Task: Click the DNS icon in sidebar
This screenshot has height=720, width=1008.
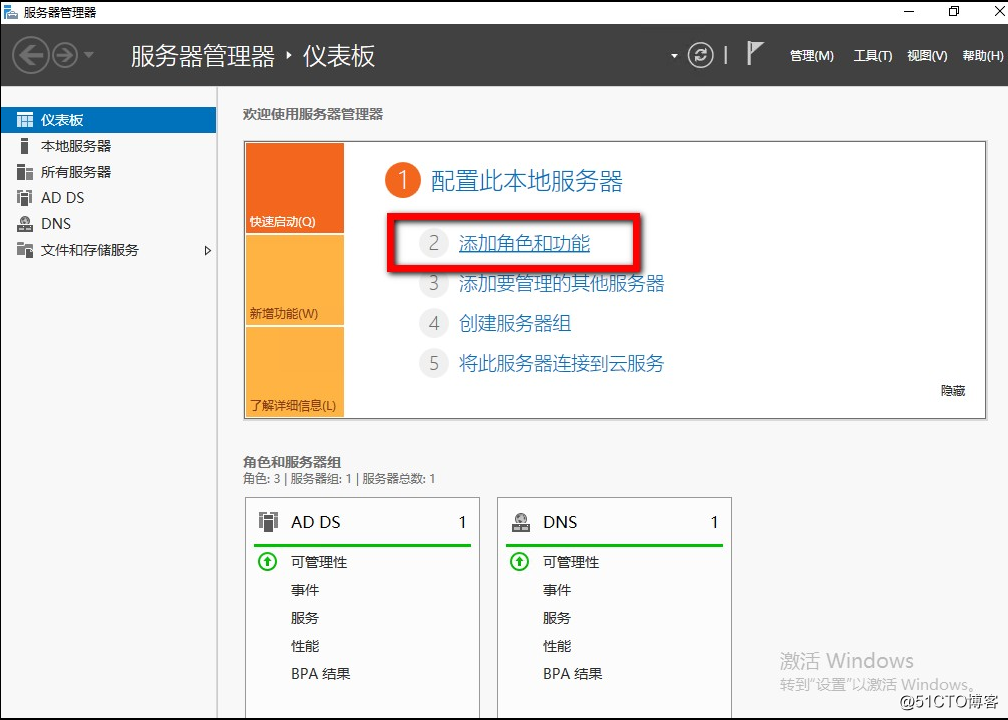Action: (24, 224)
